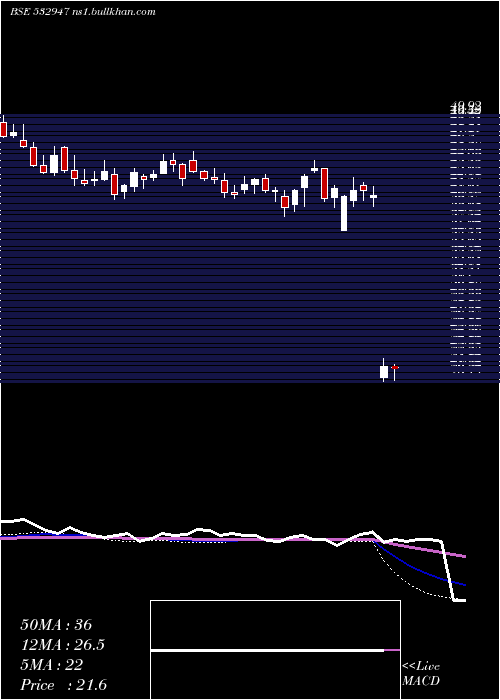Click the top price axis label 40.93
Viewport: 500px width, 700px height.
click(x=466, y=104)
